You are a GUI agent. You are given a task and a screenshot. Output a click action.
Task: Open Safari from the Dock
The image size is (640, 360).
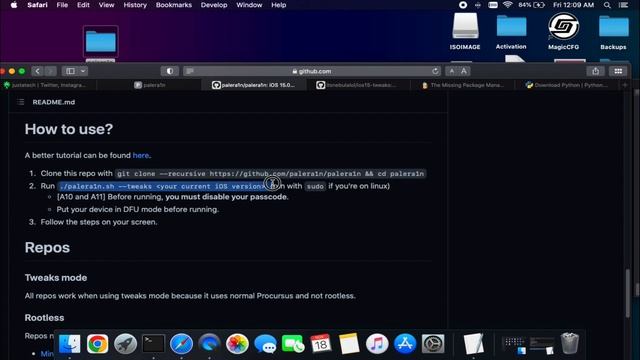click(x=181, y=344)
